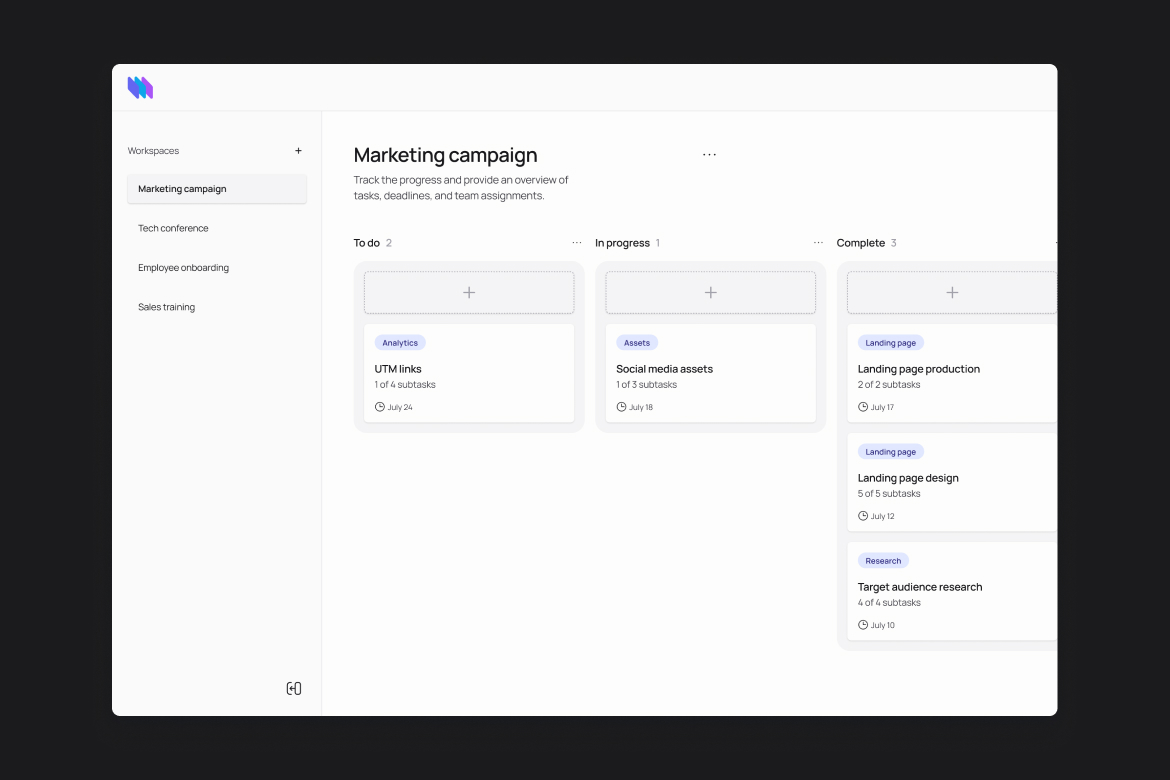Click the Research tag on Target audience research

click(883, 560)
